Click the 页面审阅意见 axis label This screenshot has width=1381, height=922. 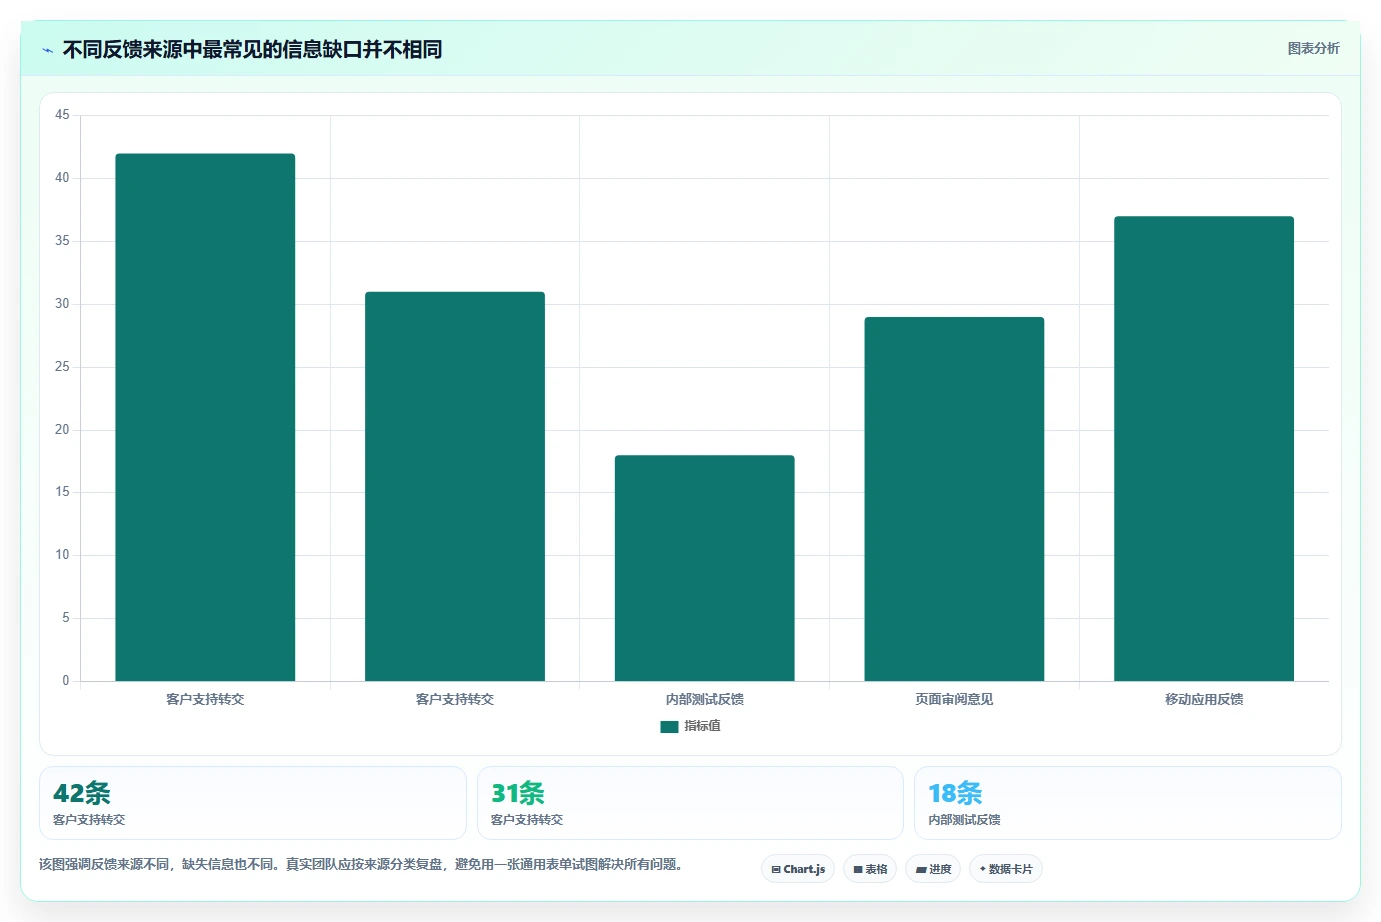click(954, 699)
